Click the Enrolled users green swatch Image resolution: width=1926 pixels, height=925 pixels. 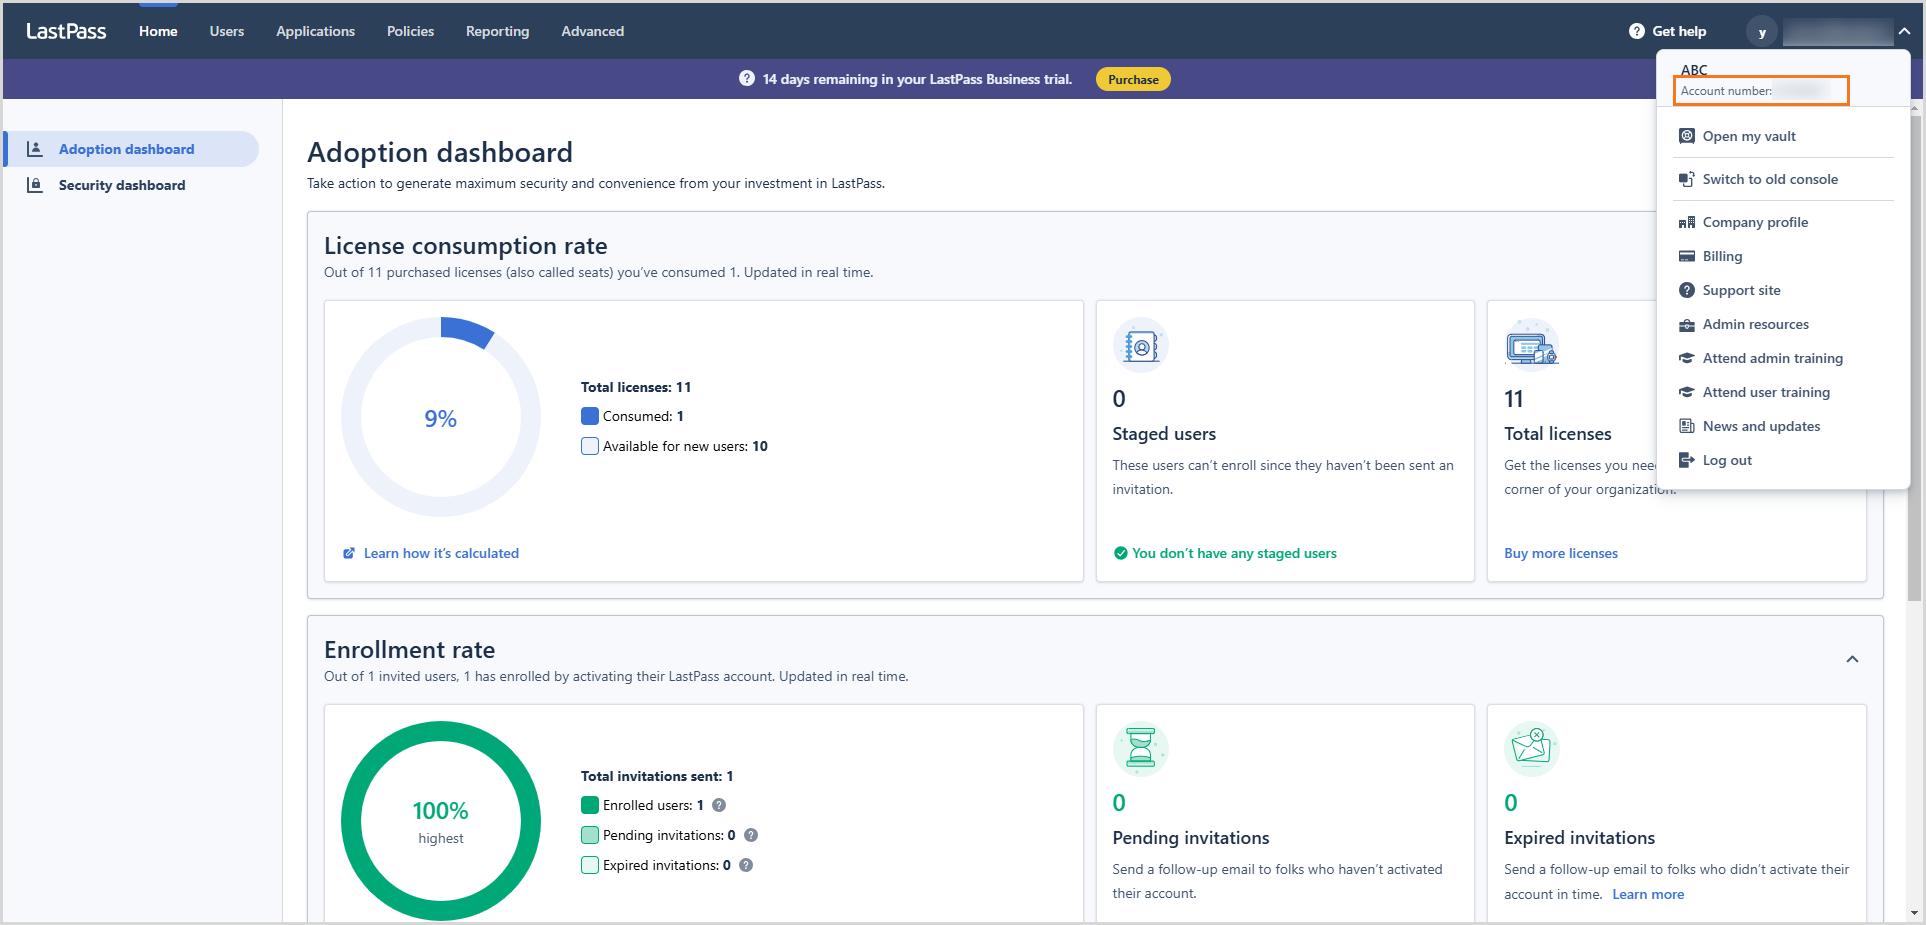(x=590, y=805)
